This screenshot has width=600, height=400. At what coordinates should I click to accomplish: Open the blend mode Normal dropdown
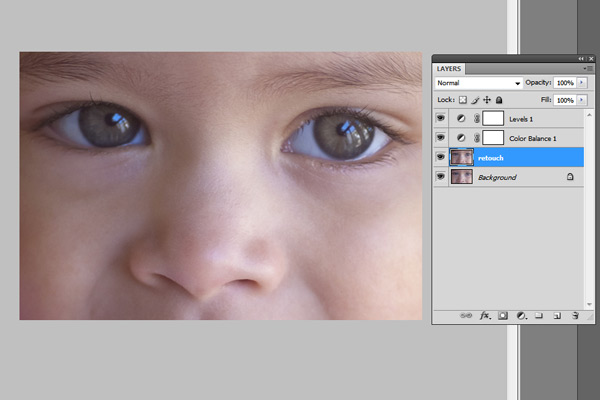click(x=478, y=83)
